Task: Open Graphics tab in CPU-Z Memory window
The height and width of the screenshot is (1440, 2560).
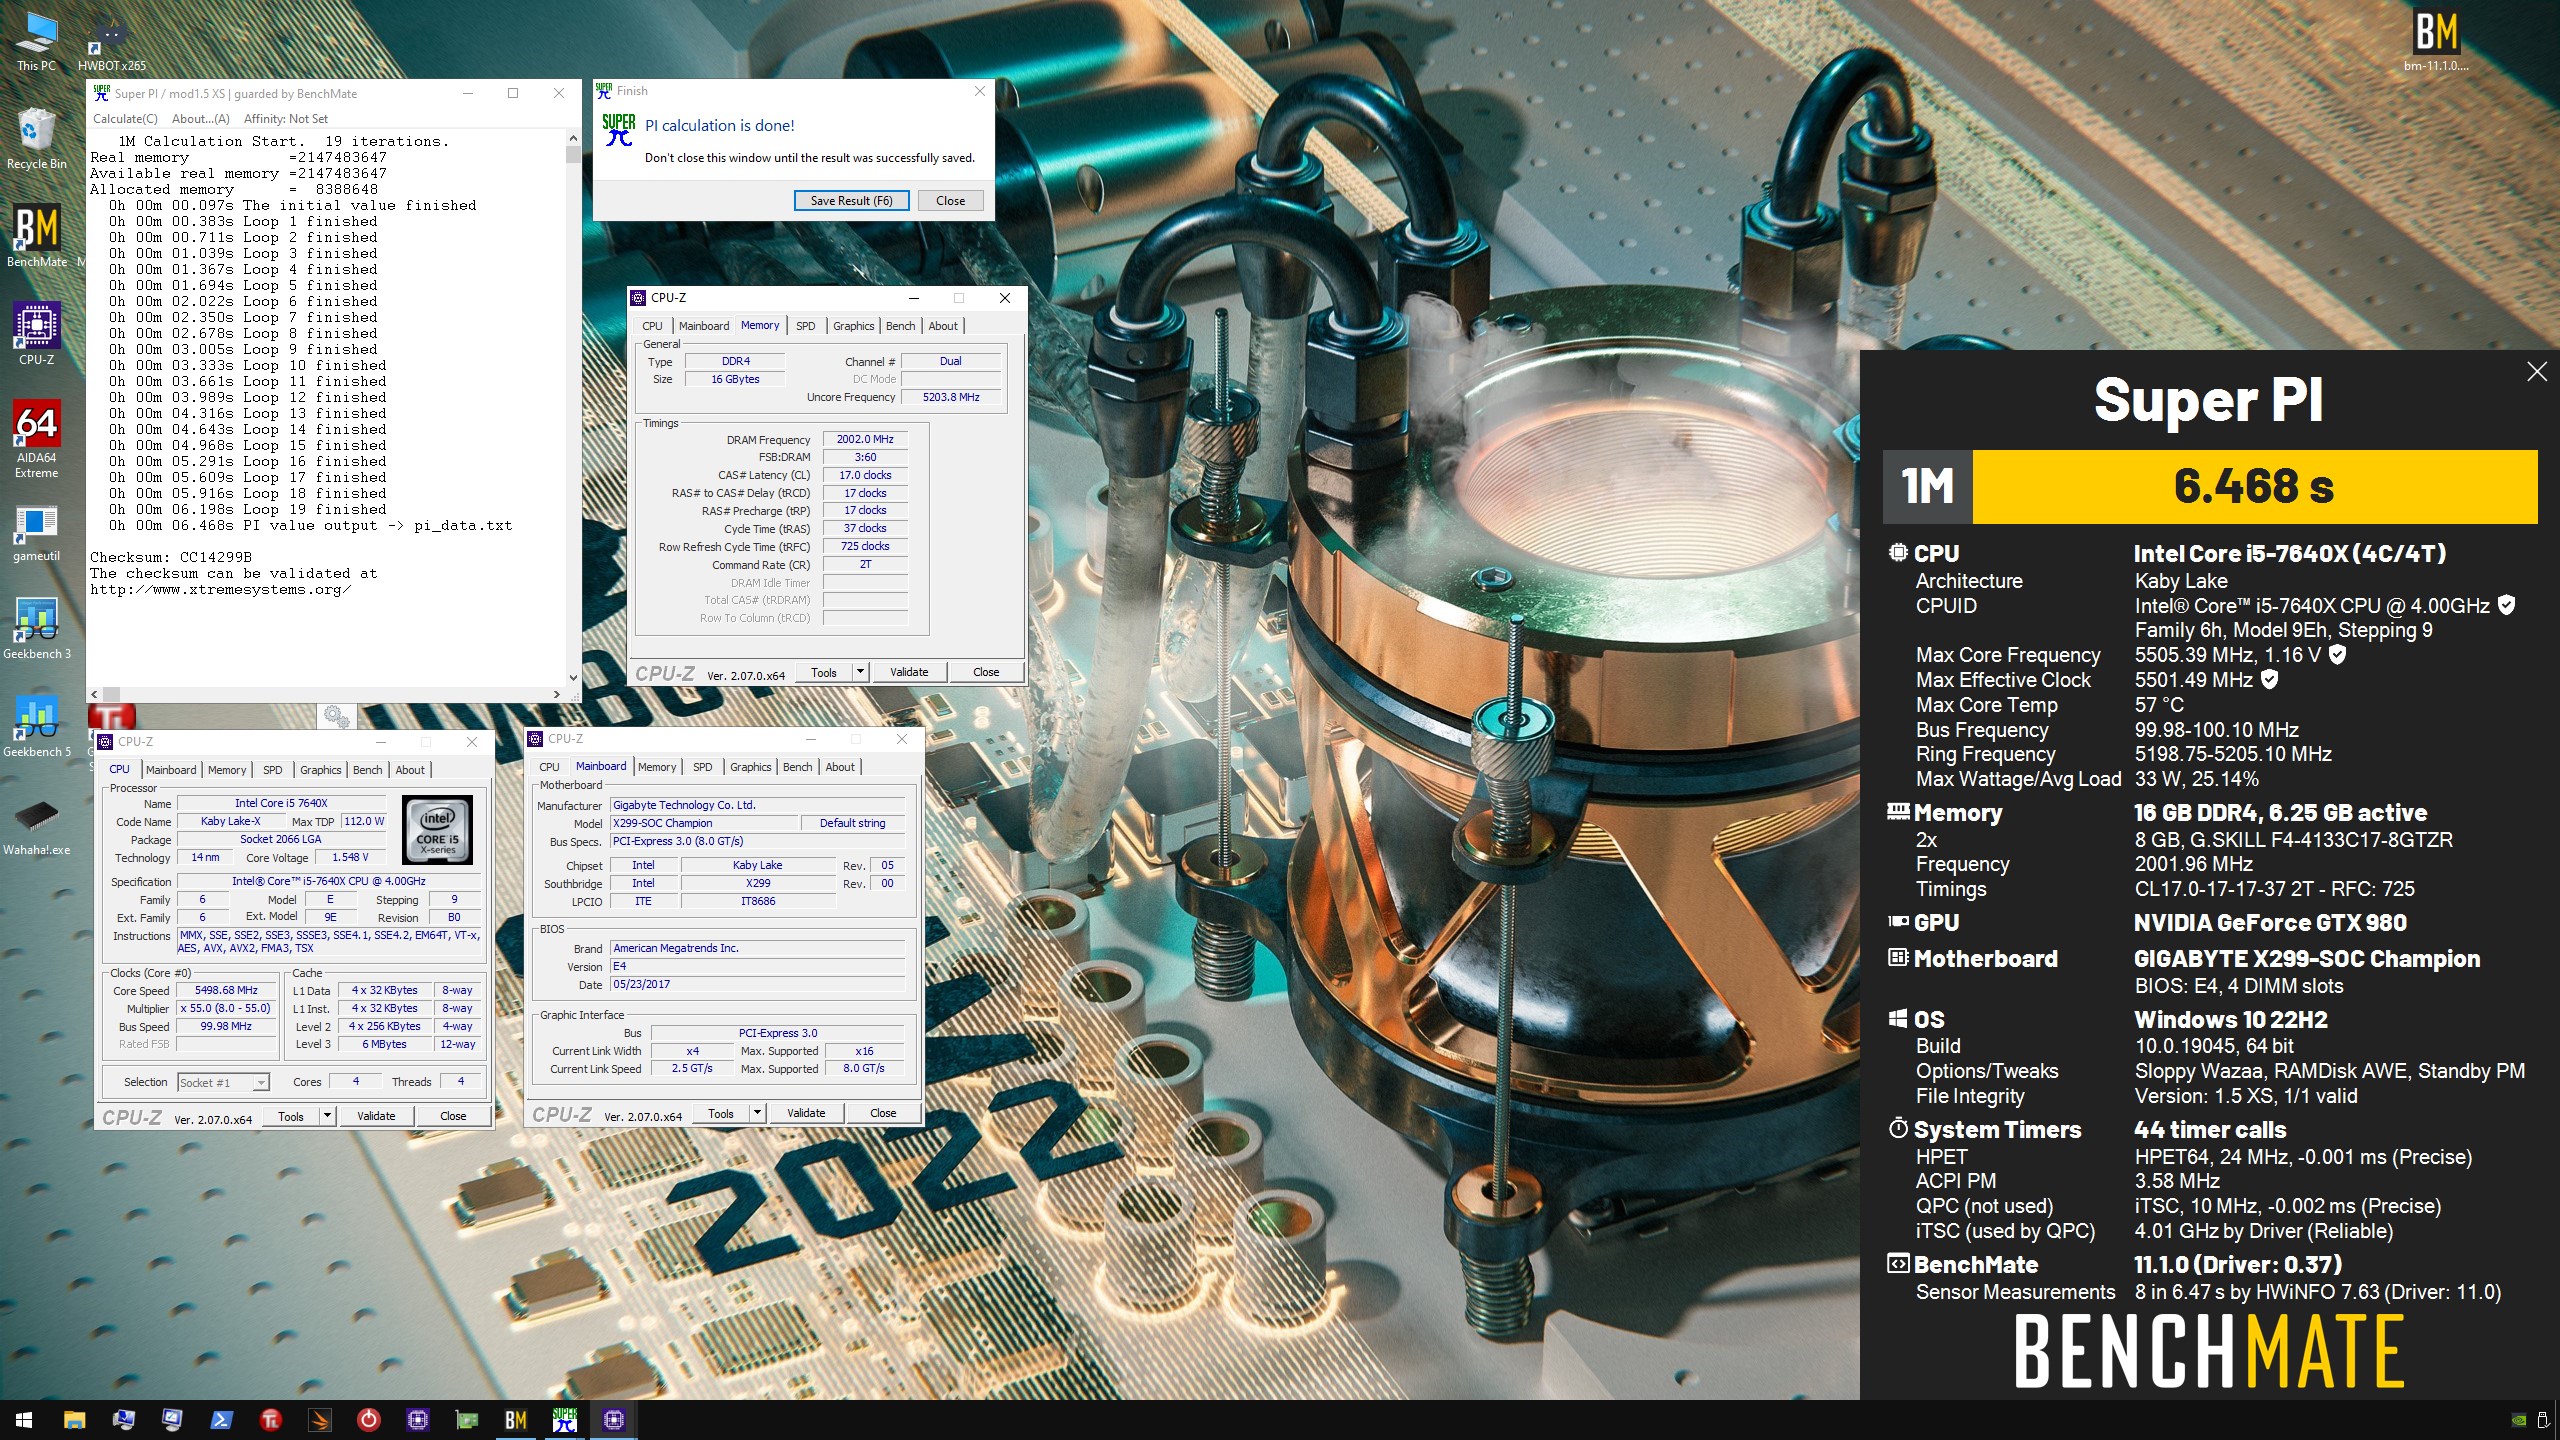Action: [853, 326]
